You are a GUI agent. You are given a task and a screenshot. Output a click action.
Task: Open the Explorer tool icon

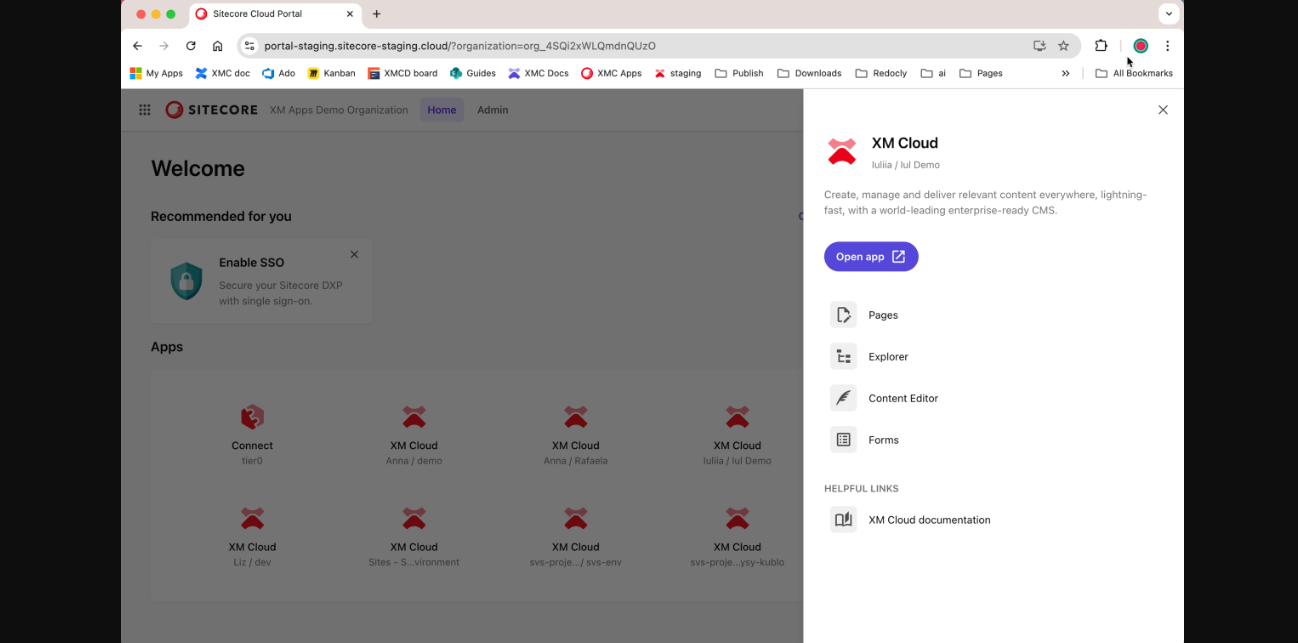843,357
